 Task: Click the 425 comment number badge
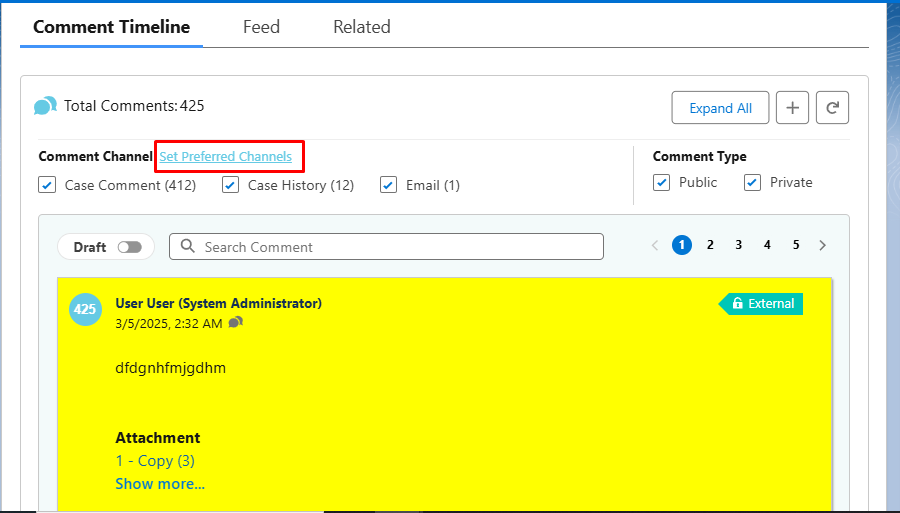(85, 309)
